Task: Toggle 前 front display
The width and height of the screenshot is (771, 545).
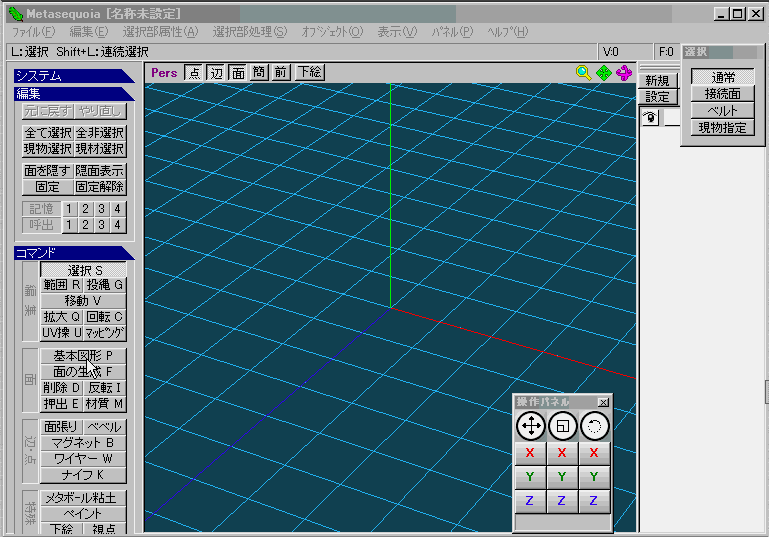Action: pyautogui.click(x=281, y=73)
